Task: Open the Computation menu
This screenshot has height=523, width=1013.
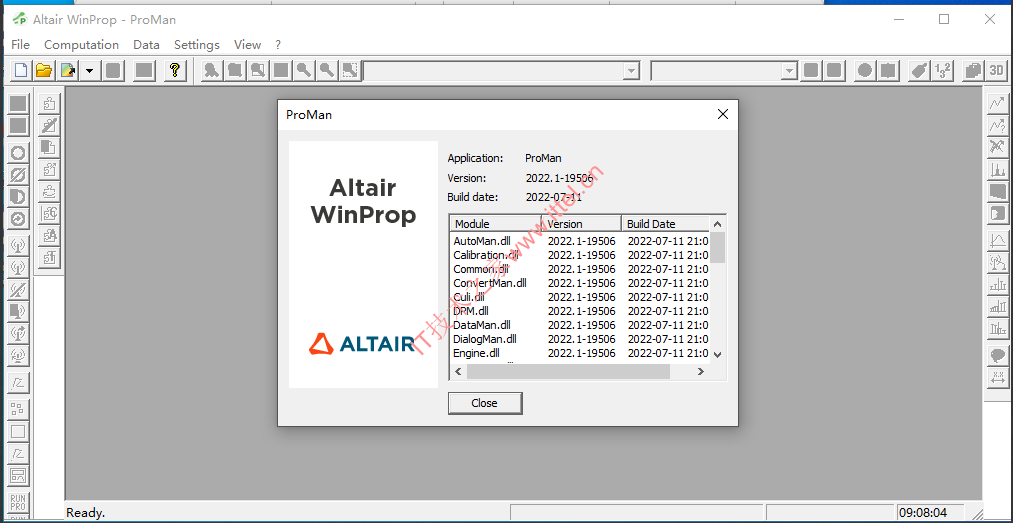Action: click(81, 45)
